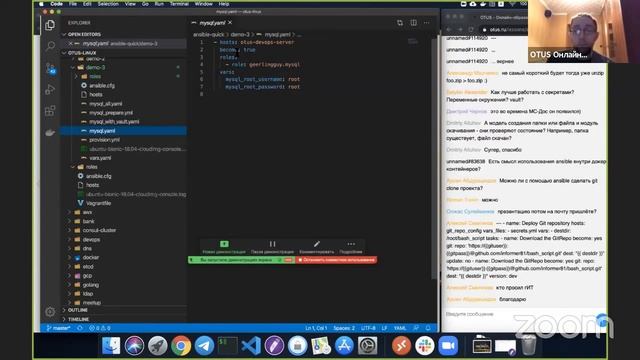Open Telegram from the Dock

coord(204,346)
